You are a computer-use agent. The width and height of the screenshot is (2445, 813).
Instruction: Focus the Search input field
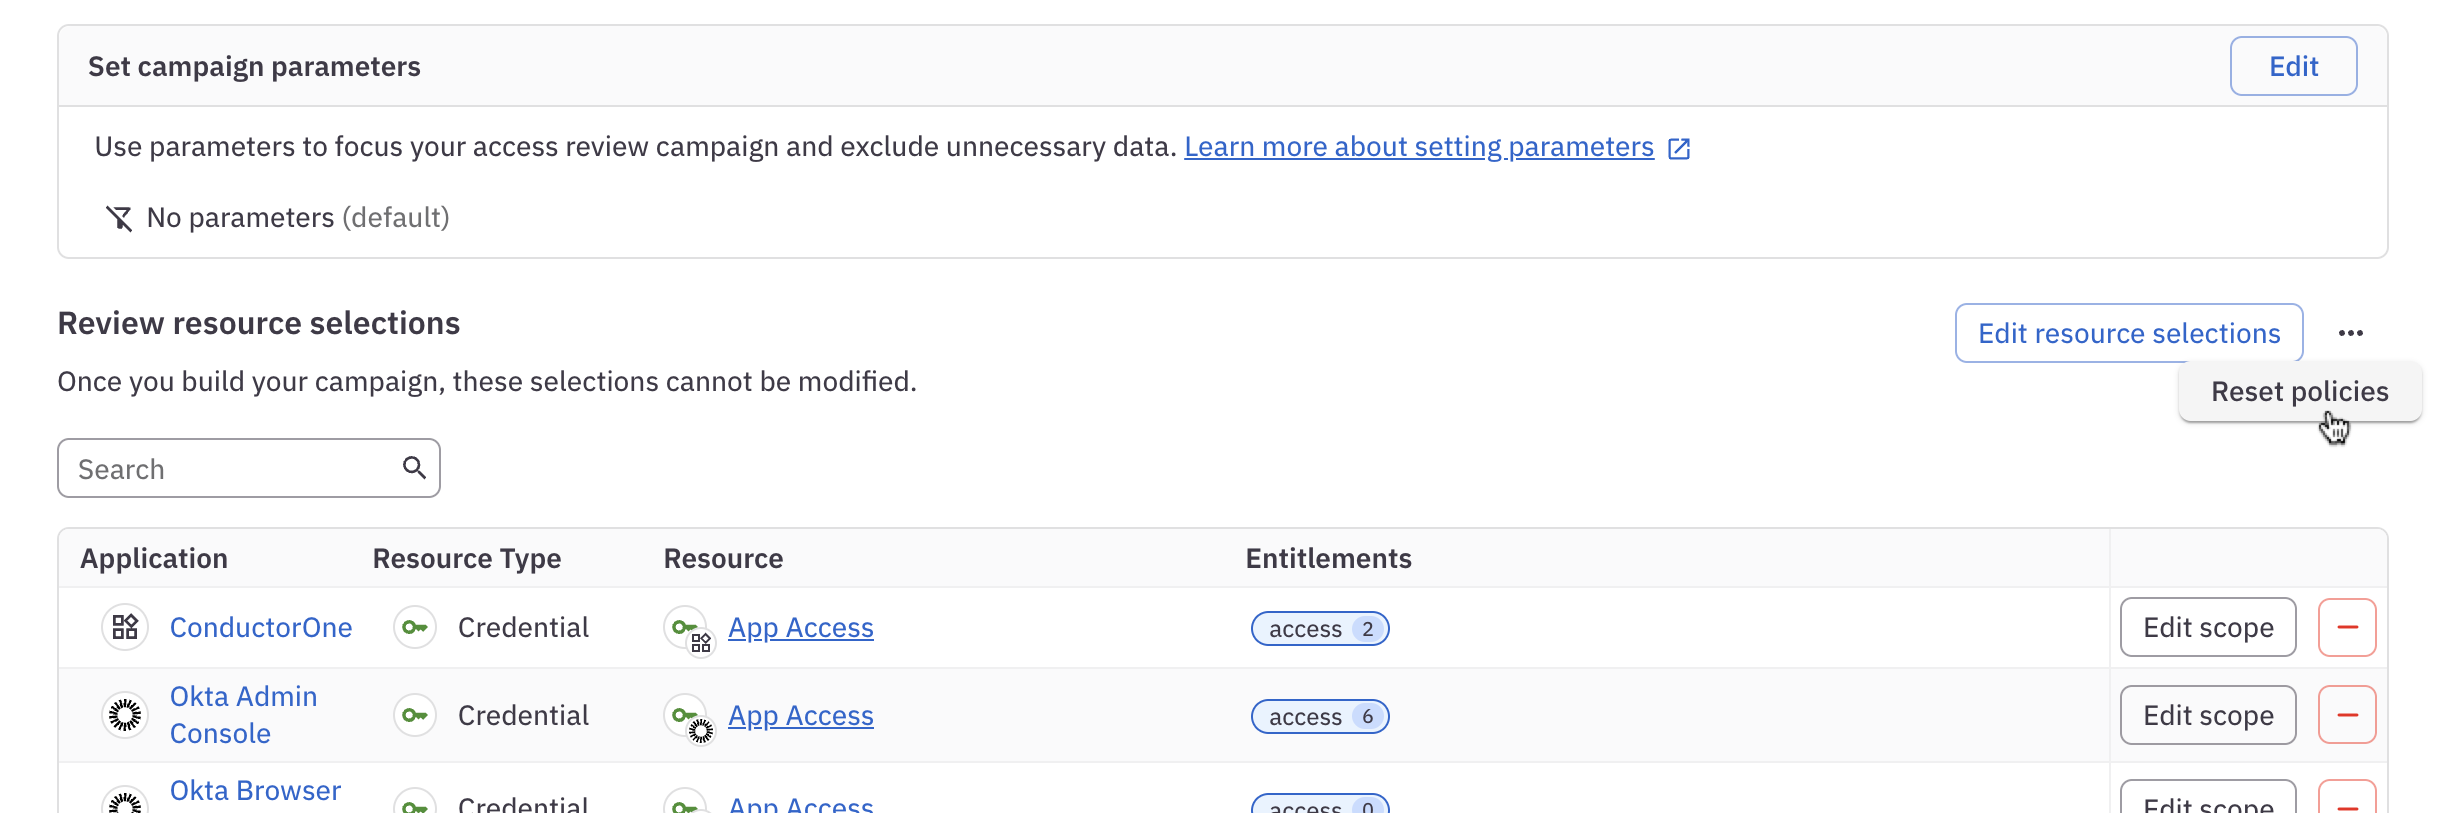(x=249, y=468)
